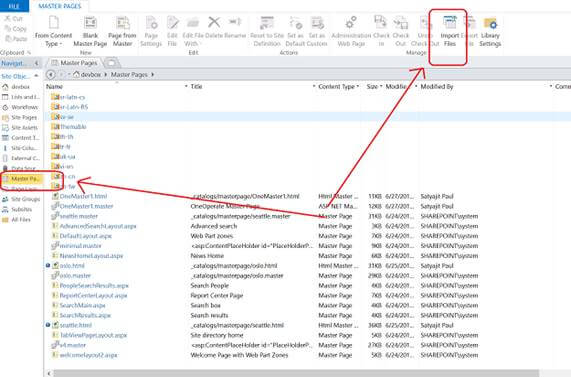This screenshot has height=377, width=571.
Task: Click the Delete icon
Action: coord(214,23)
